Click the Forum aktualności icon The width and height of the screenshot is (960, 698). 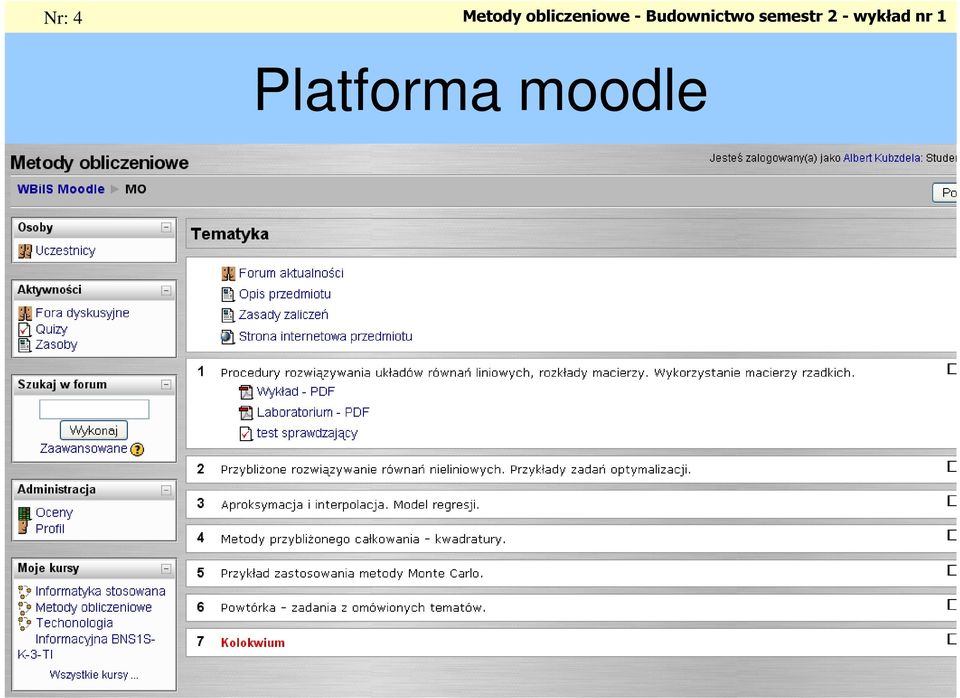click(x=228, y=274)
